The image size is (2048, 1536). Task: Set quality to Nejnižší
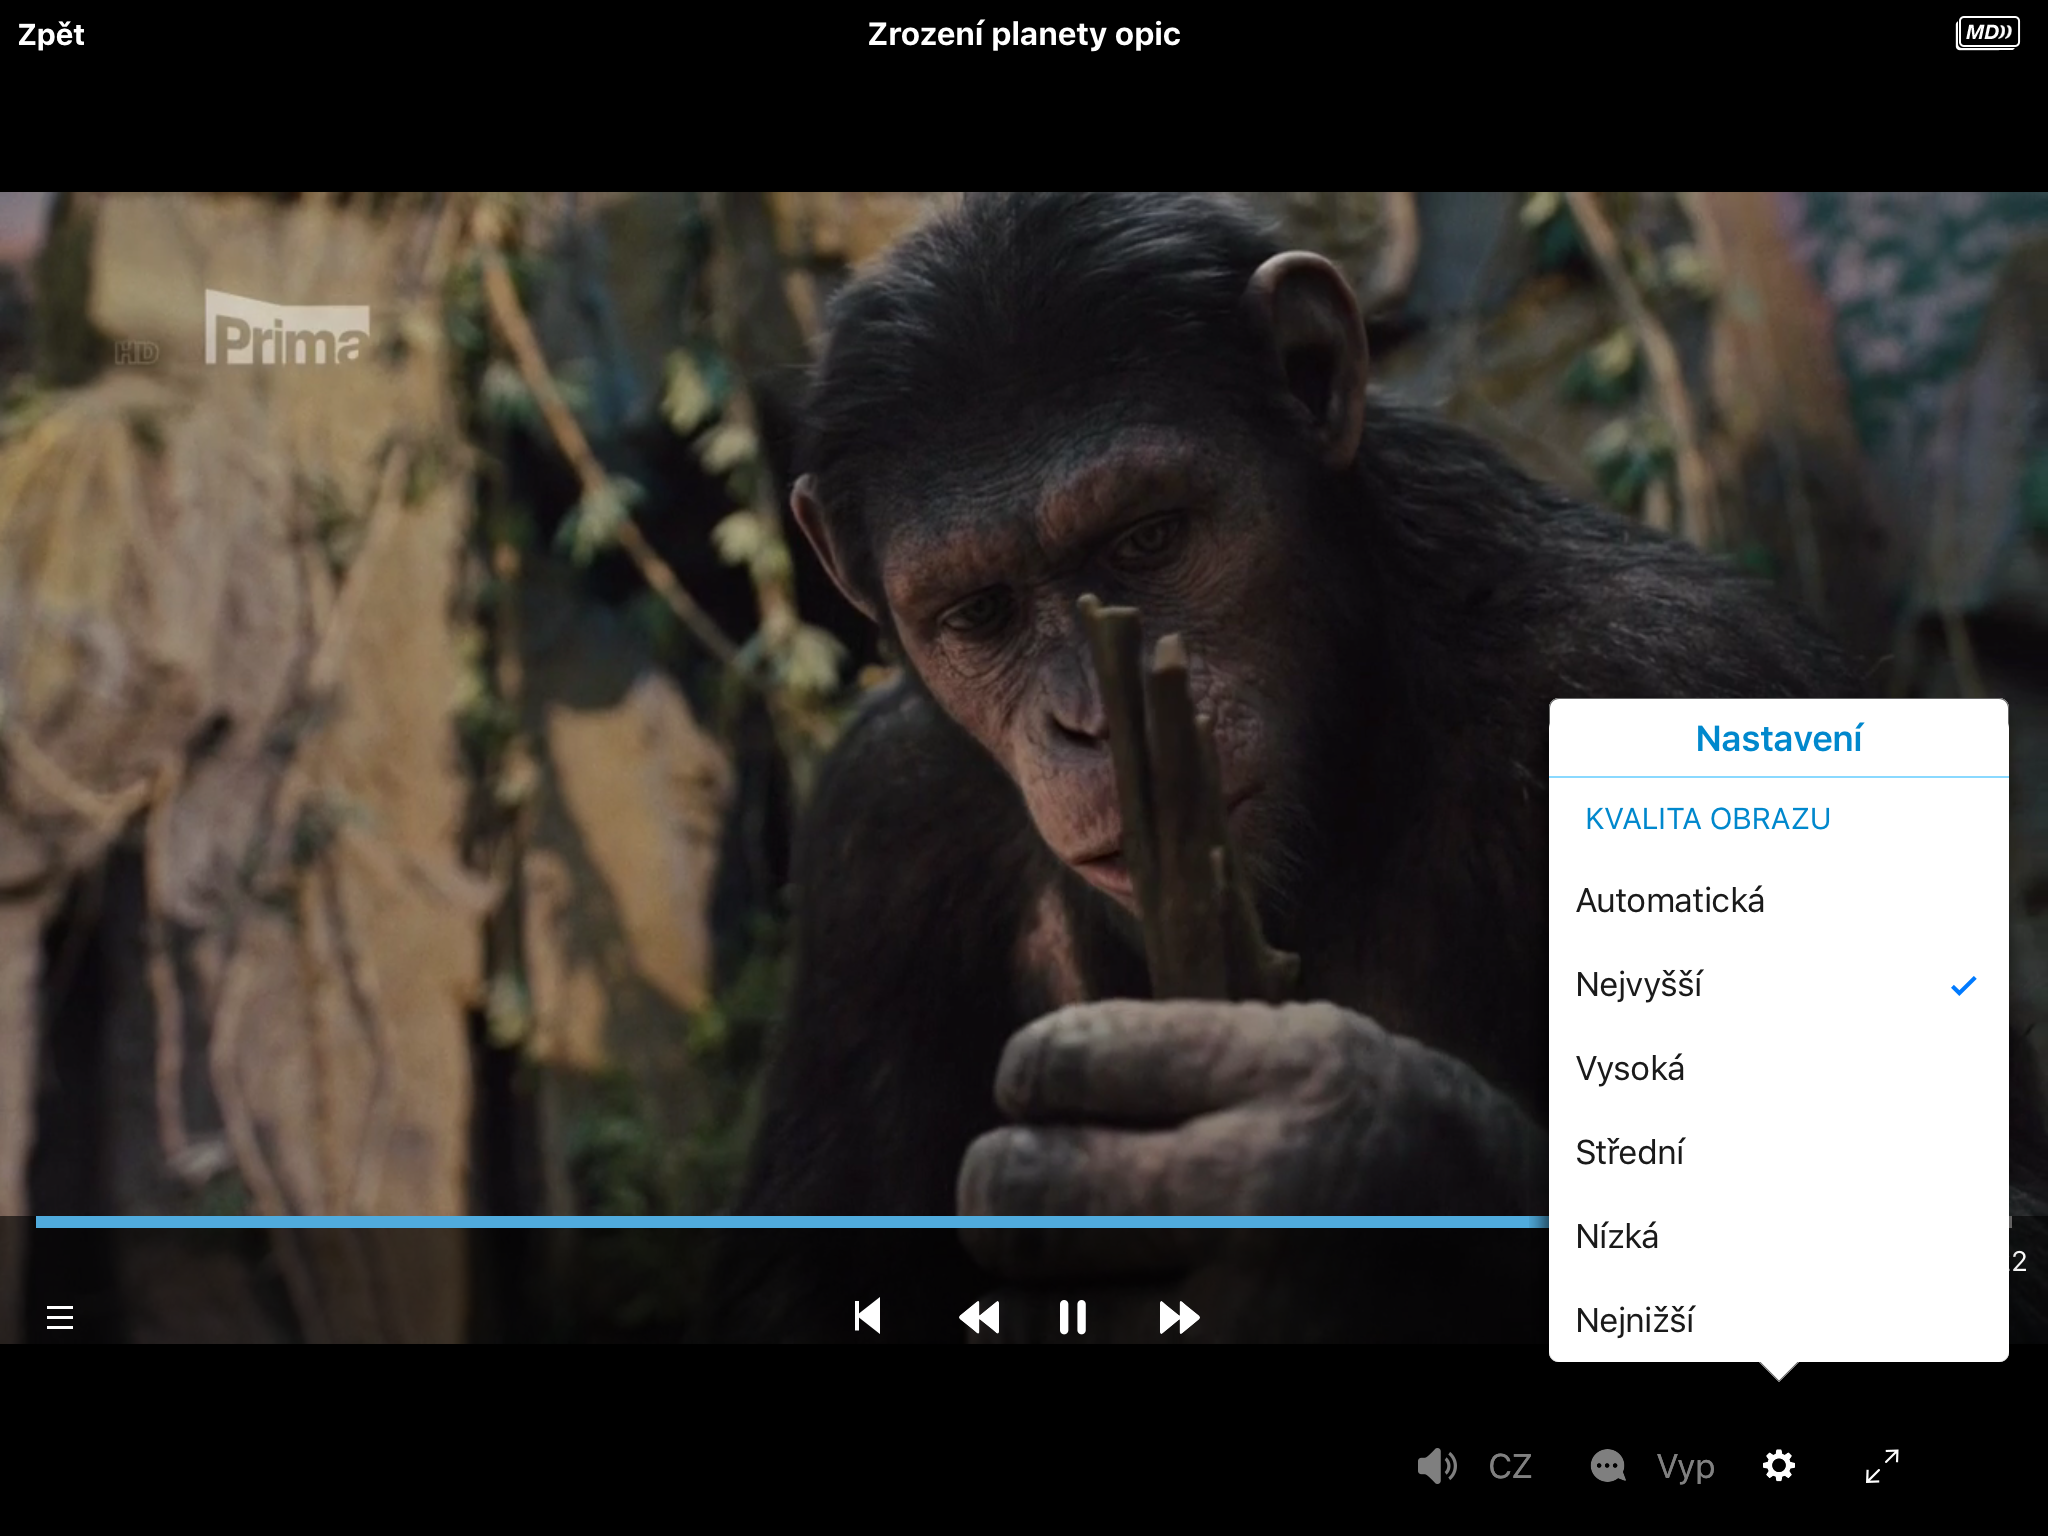click(1635, 1321)
